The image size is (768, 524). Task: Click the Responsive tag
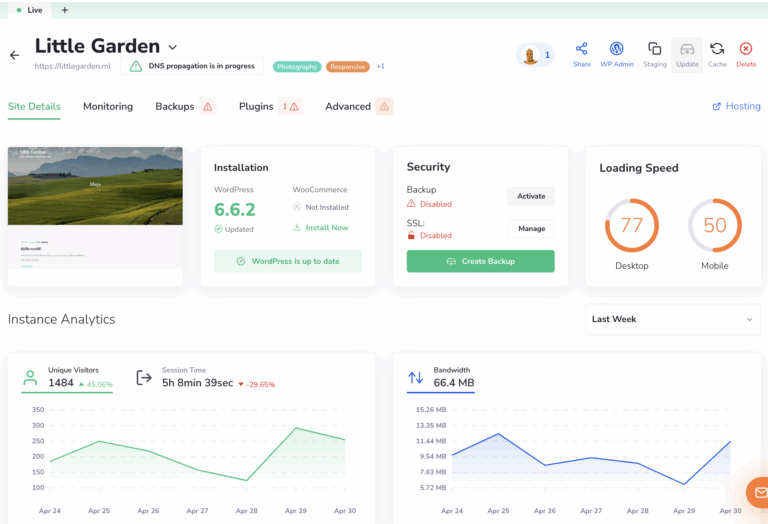347,67
